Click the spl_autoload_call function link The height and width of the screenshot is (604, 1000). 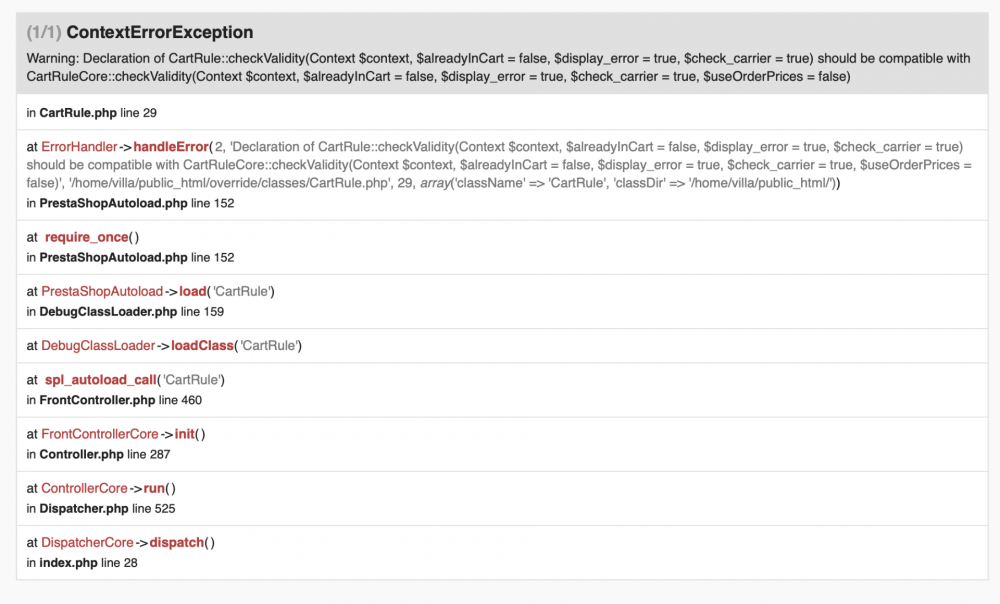(x=100, y=380)
